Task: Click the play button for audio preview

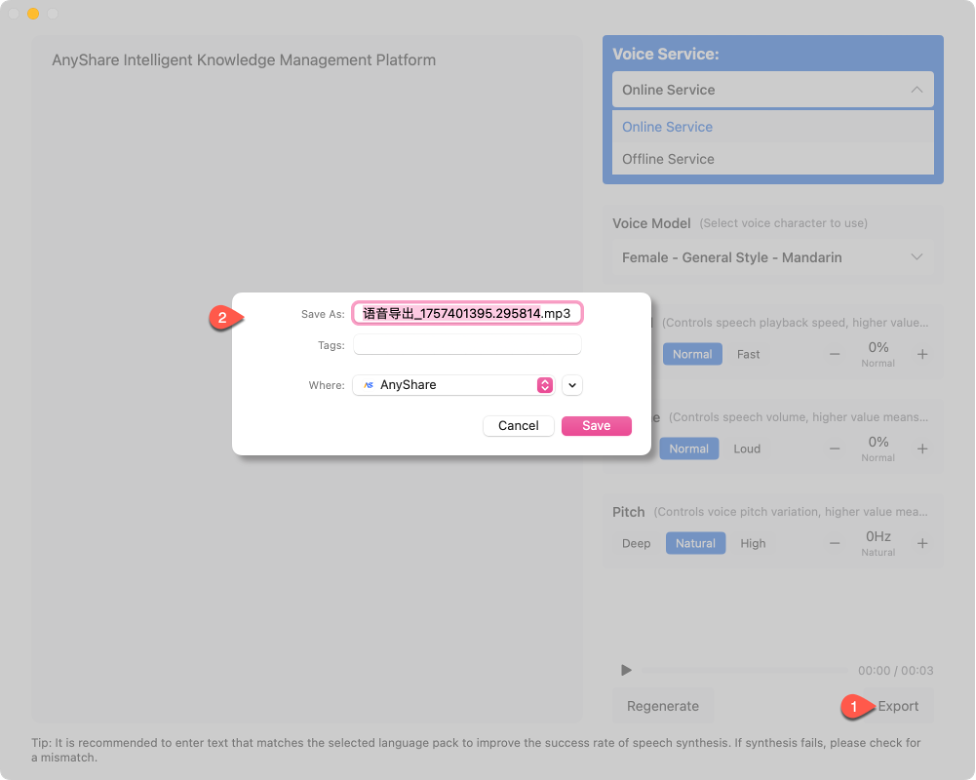Action: (x=626, y=670)
